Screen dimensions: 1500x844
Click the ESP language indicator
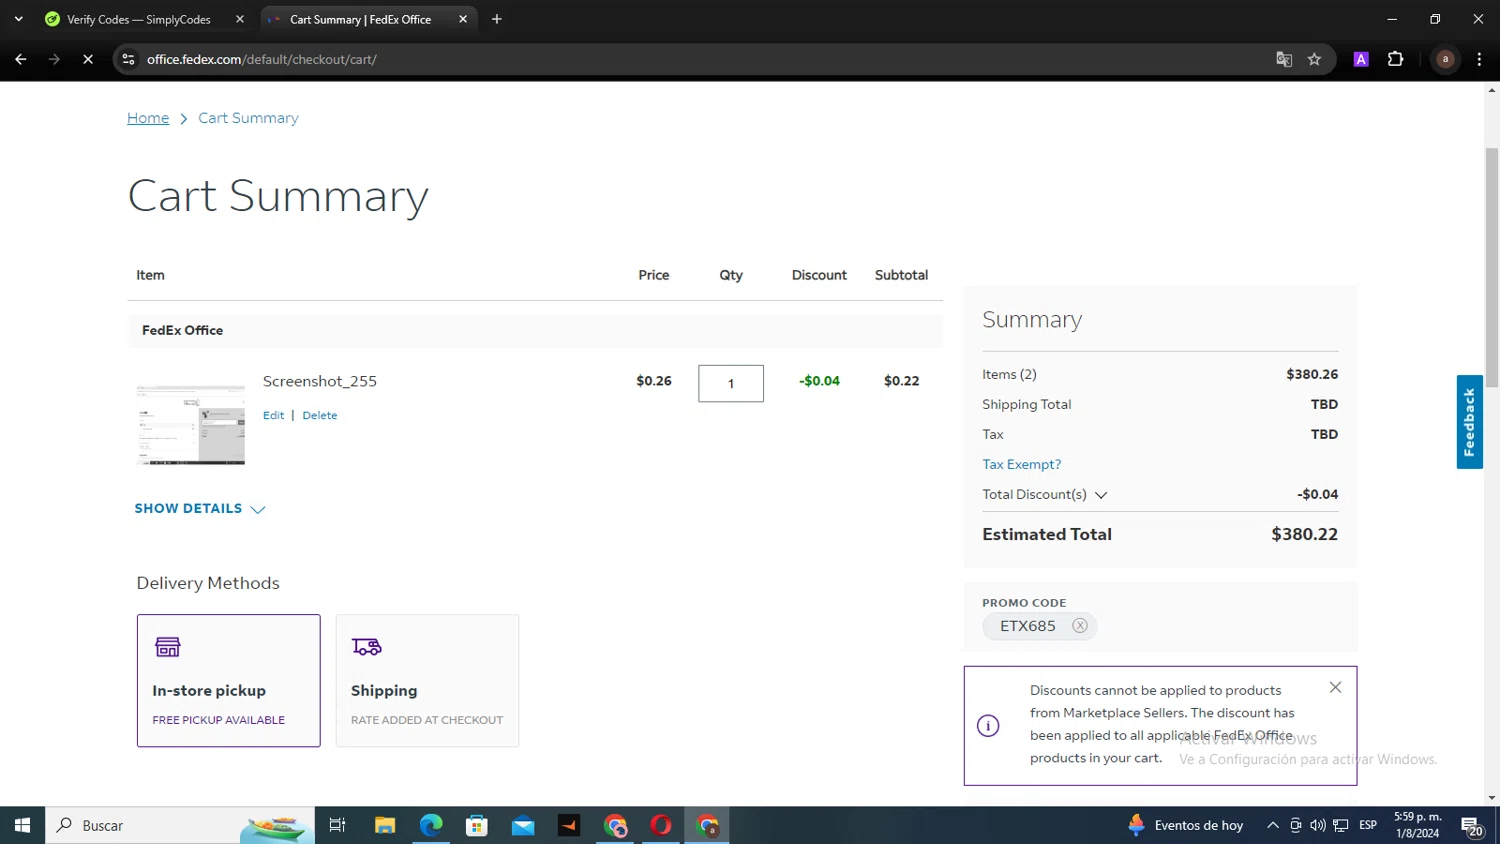click(x=1368, y=825)
